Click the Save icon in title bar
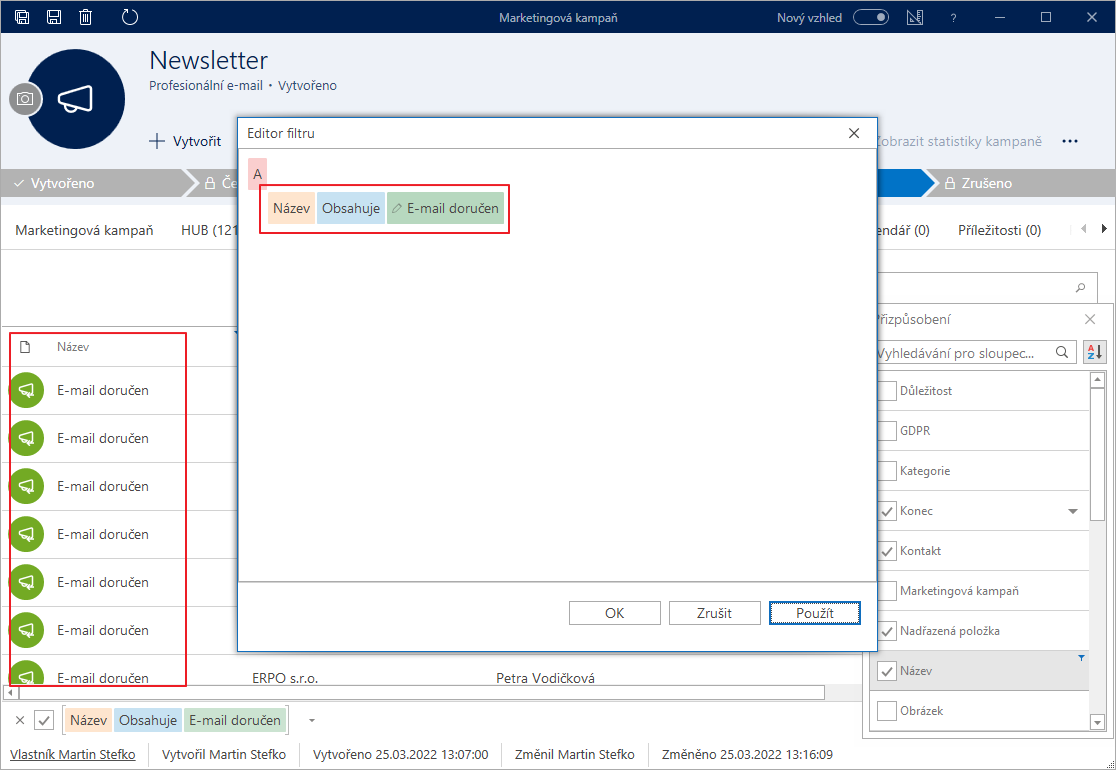Screen dimensions: 1116x770 coord(54,17)
